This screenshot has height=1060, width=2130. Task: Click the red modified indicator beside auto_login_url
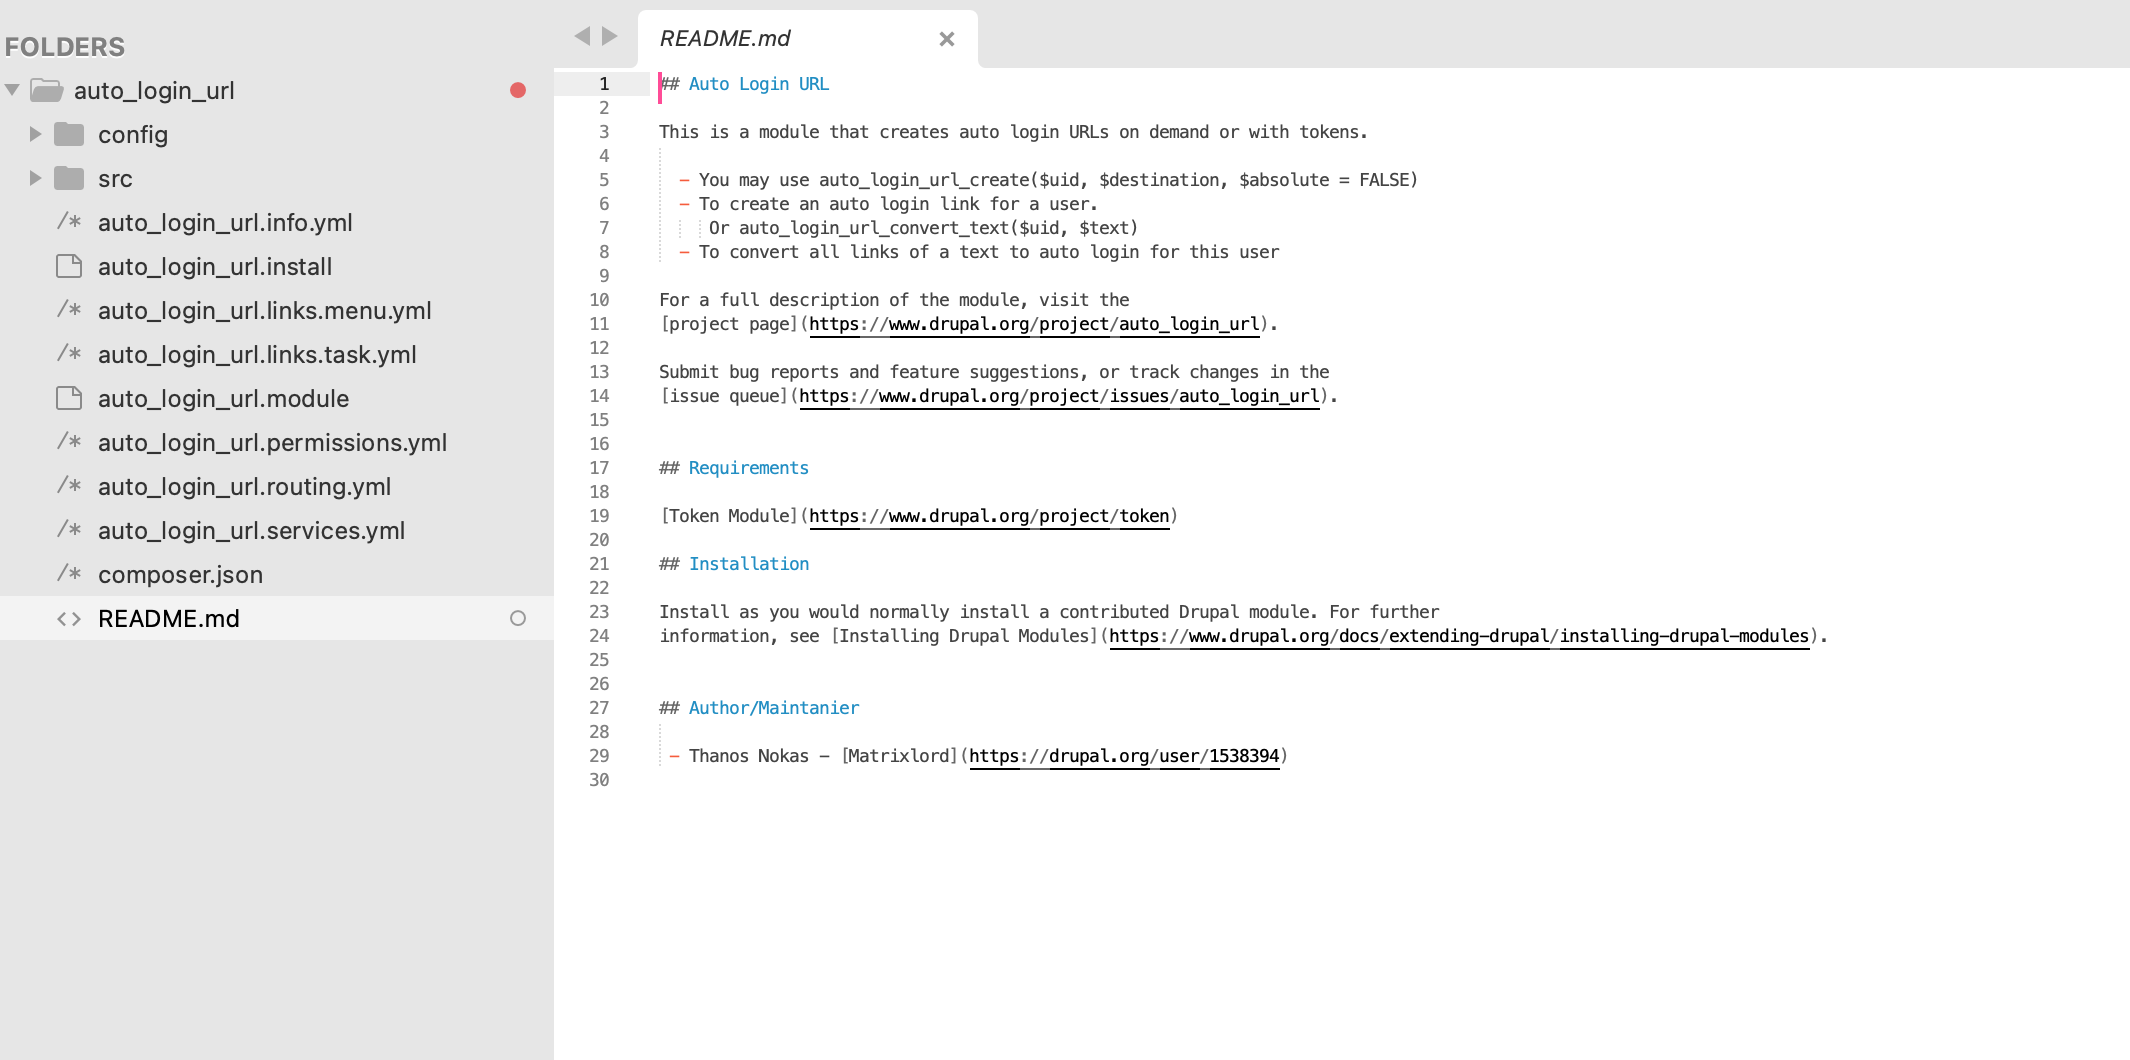(518, 90)
